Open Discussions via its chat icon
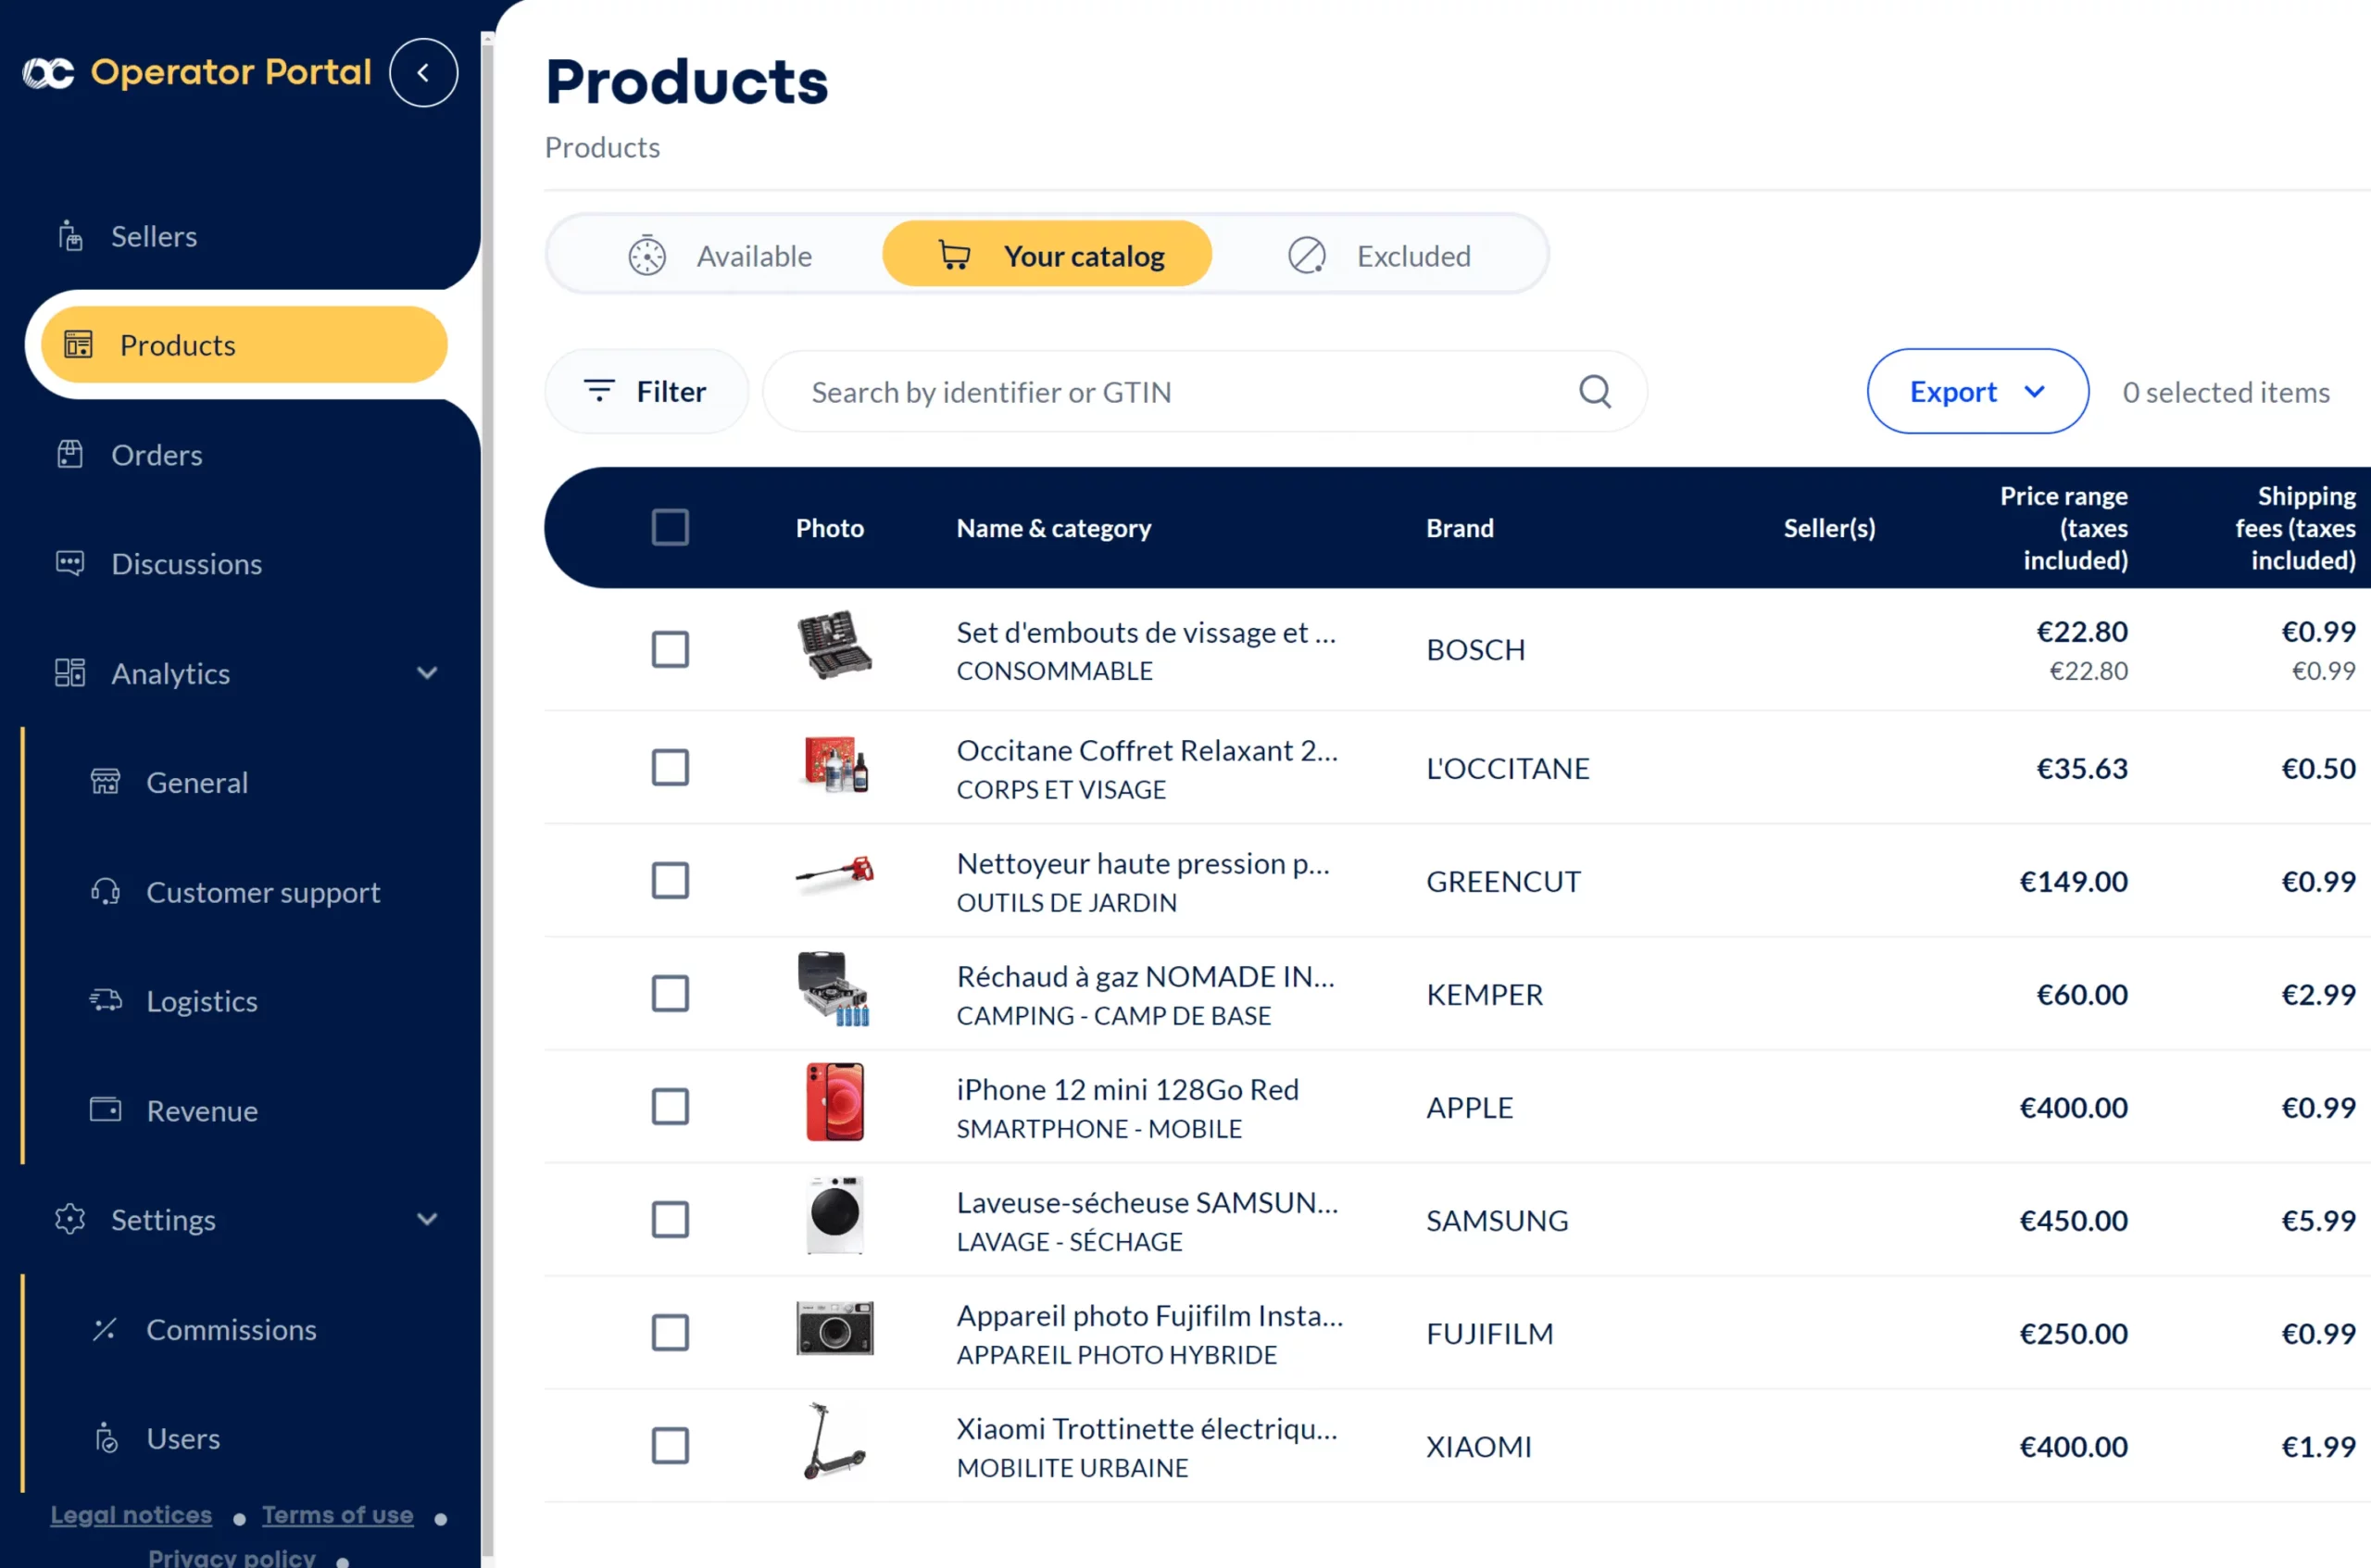This screenshot has width=2371, height=1568. click(x=70, y=563)
